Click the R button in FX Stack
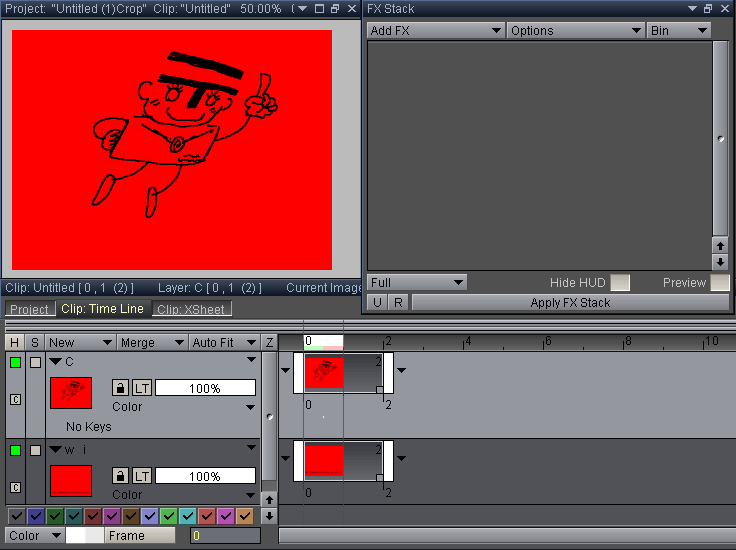 coord(398,303)
